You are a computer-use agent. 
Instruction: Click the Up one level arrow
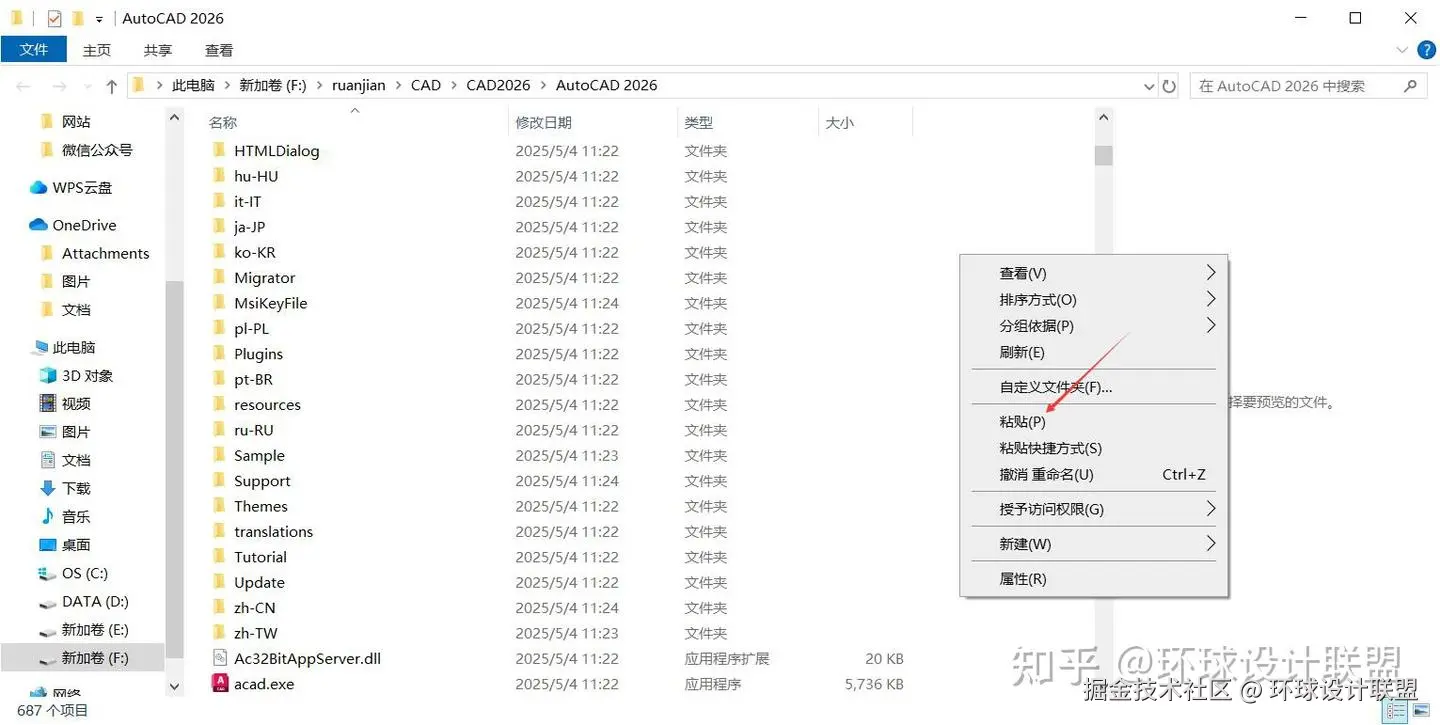111,86
